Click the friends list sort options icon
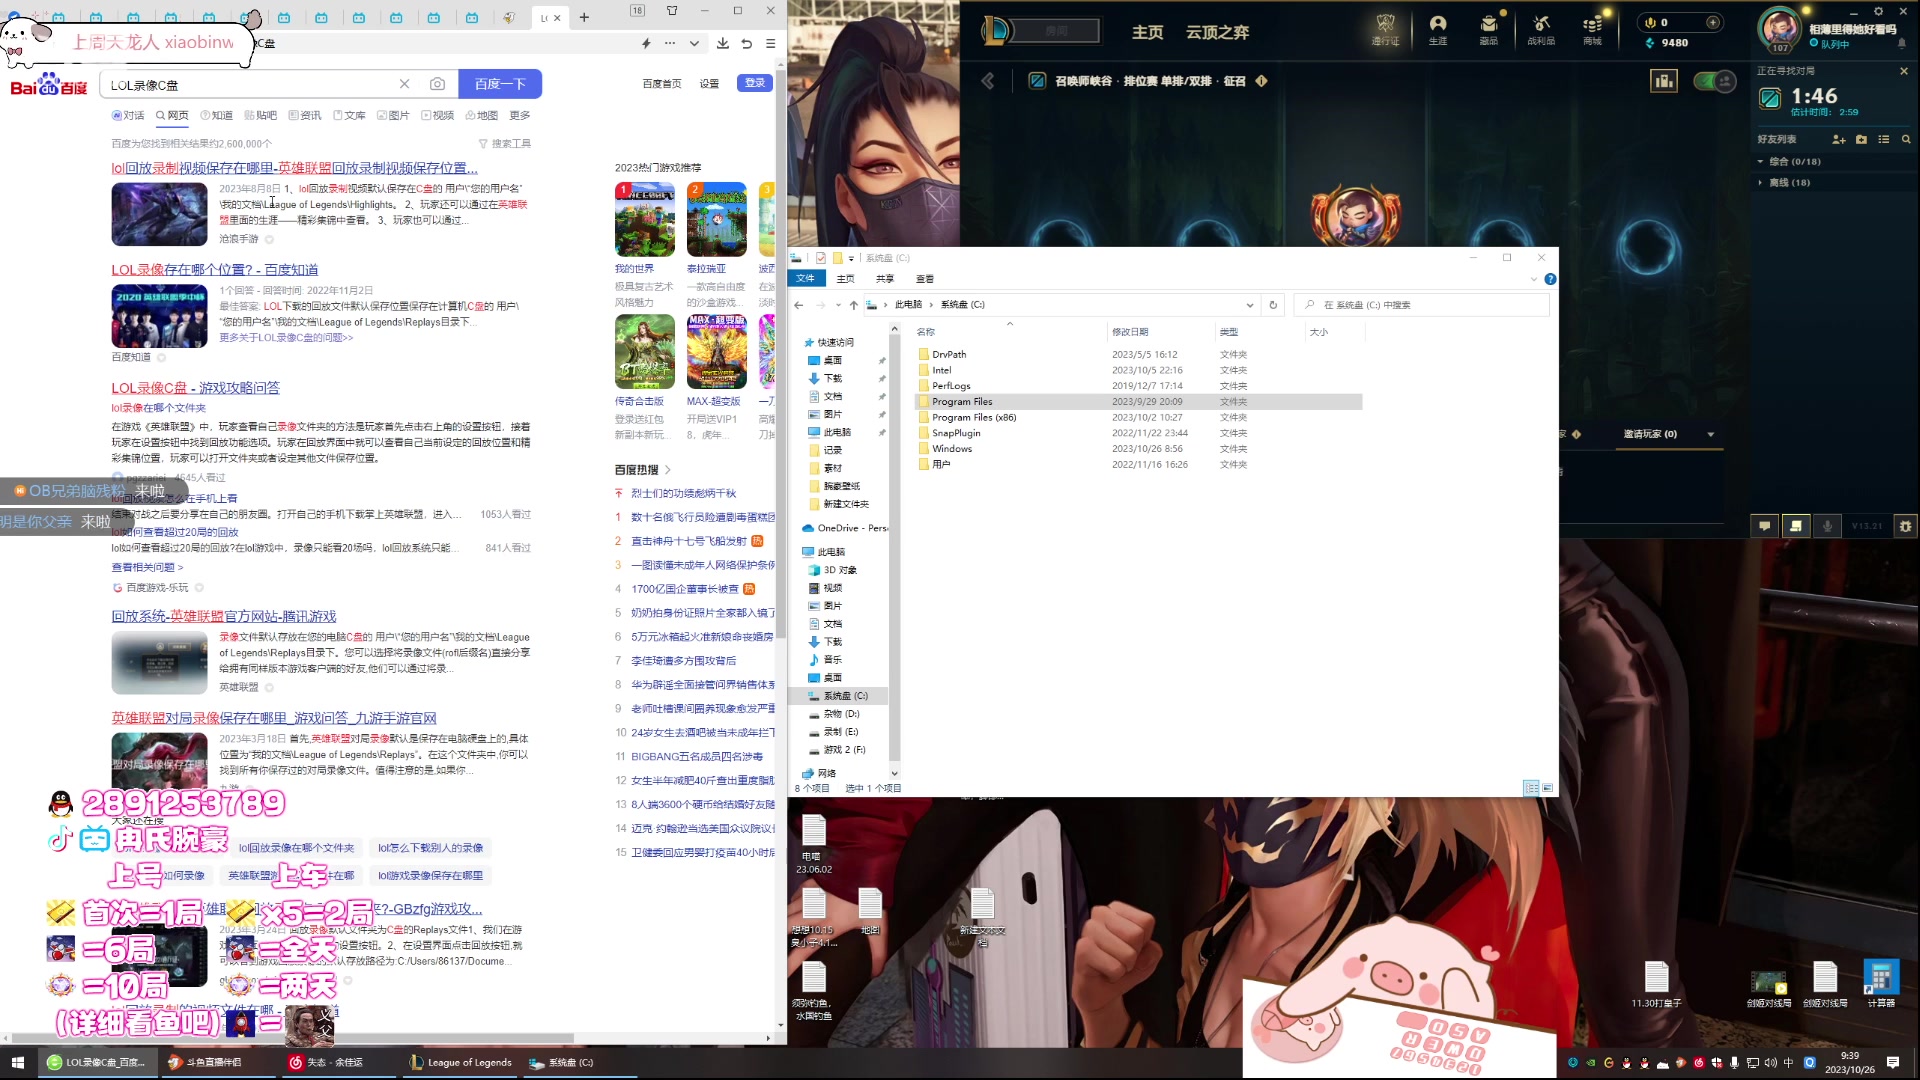 (1884, 139)
